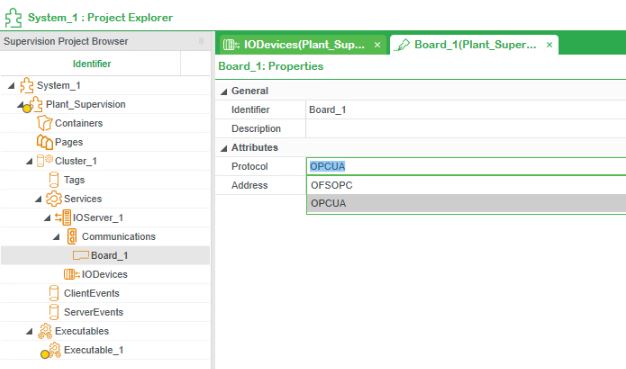626x369 pixels.
Task: Click the Executable_1 gear icon
Action: point(54,350)
